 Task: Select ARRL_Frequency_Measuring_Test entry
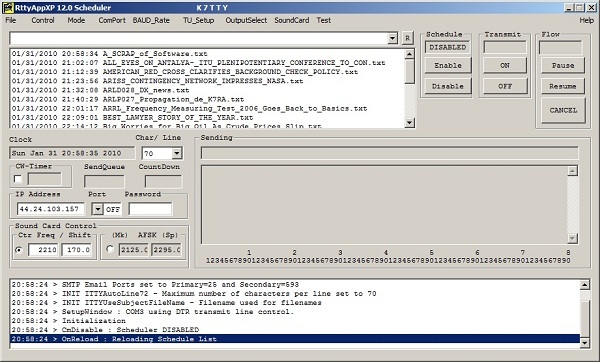click(x=208, y=109)
